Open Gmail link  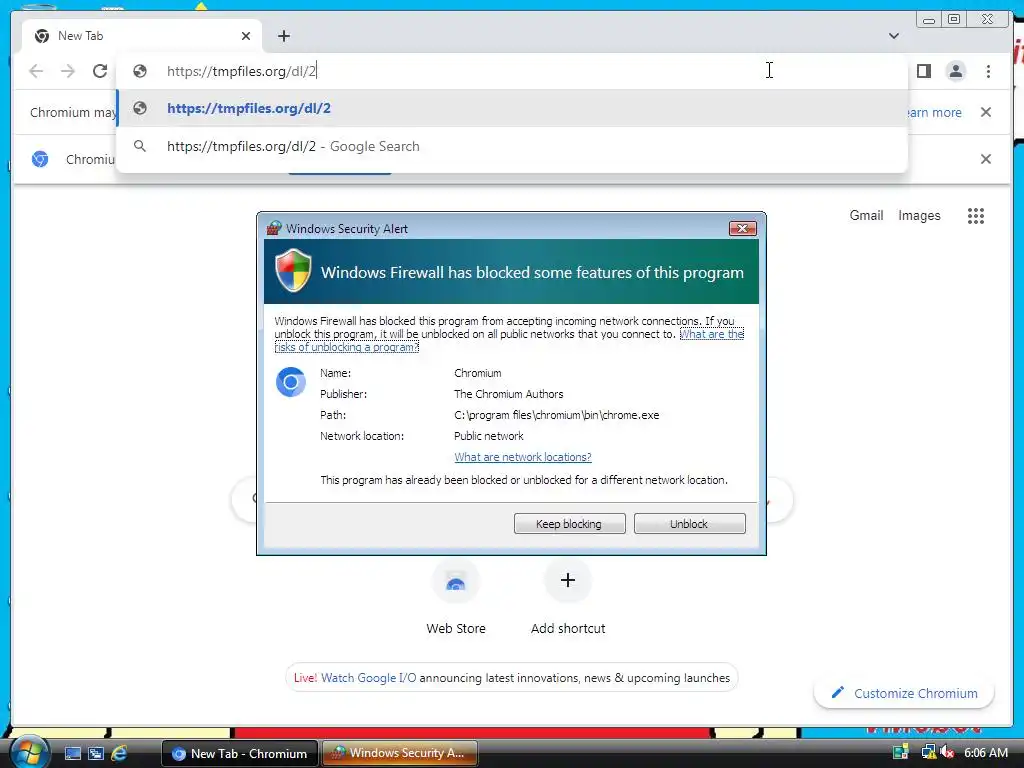coord(866,216)
